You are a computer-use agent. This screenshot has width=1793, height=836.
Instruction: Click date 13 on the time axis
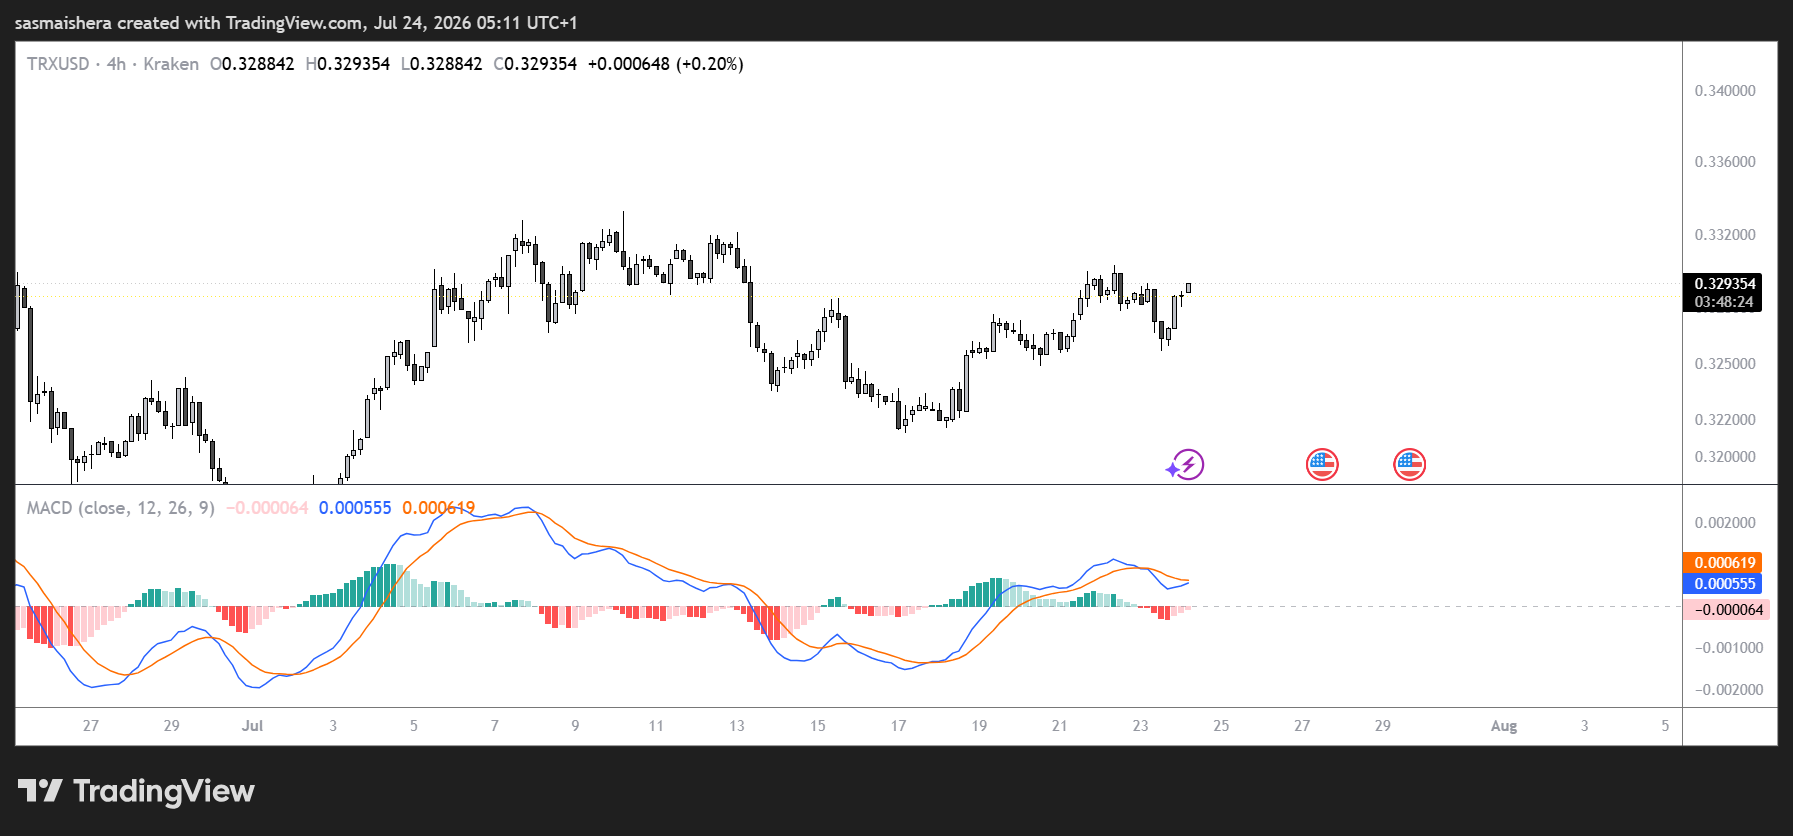[737, 726]
